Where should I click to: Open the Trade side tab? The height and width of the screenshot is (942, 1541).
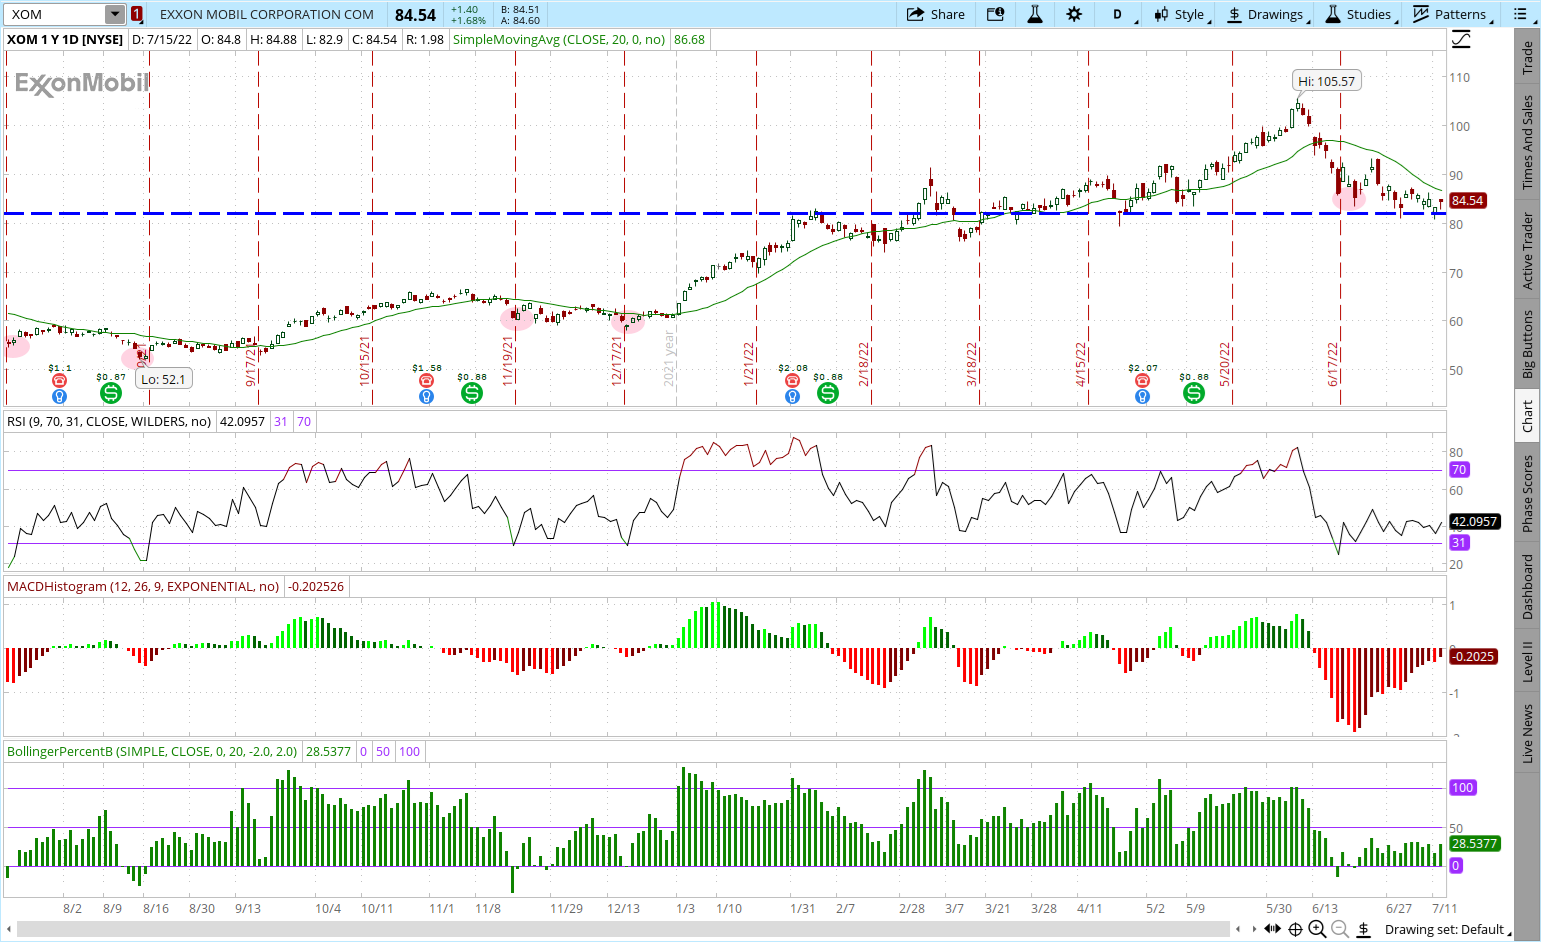1527,57
